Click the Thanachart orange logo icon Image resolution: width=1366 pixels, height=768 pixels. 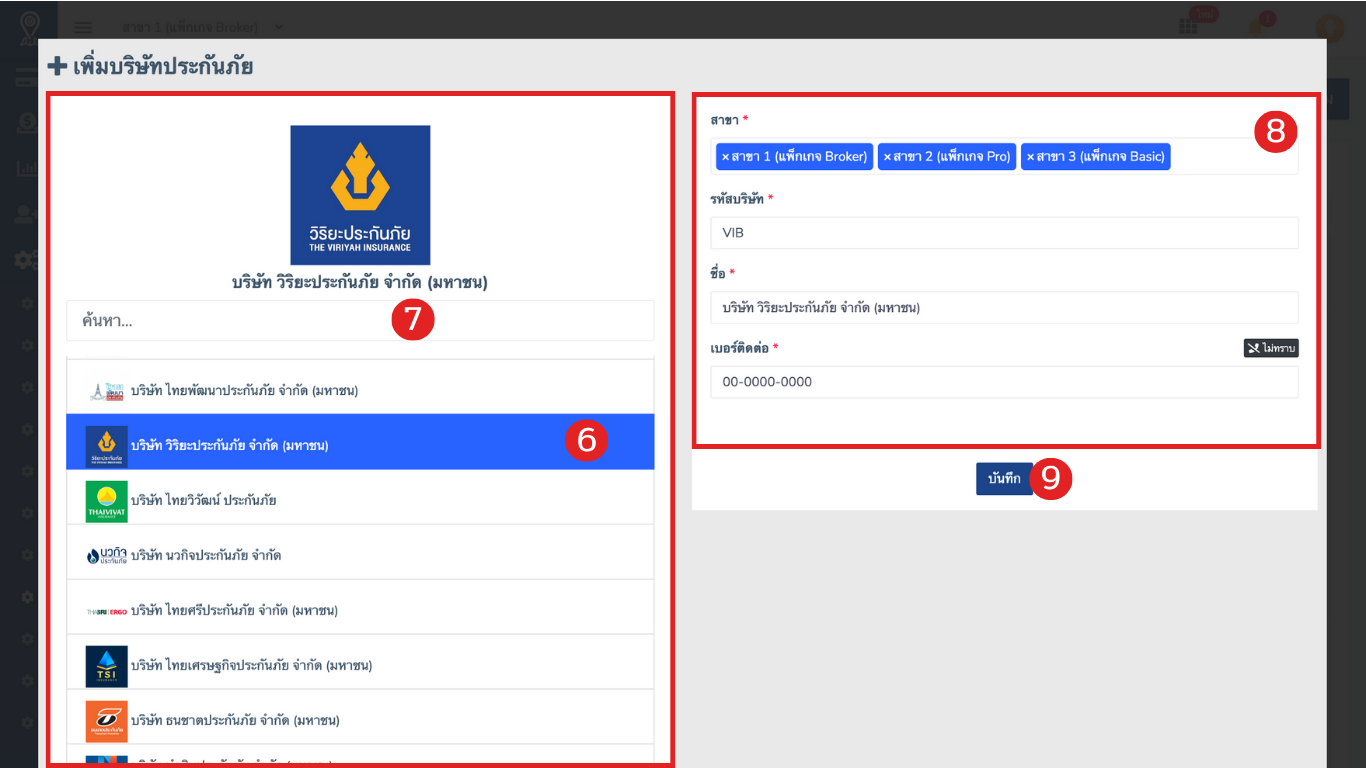107,721
